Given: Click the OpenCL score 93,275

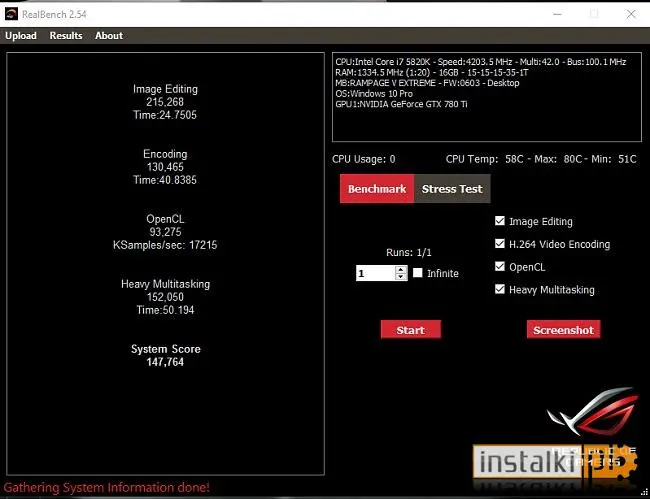Looking at the screenshot, I should pos(165,232).
